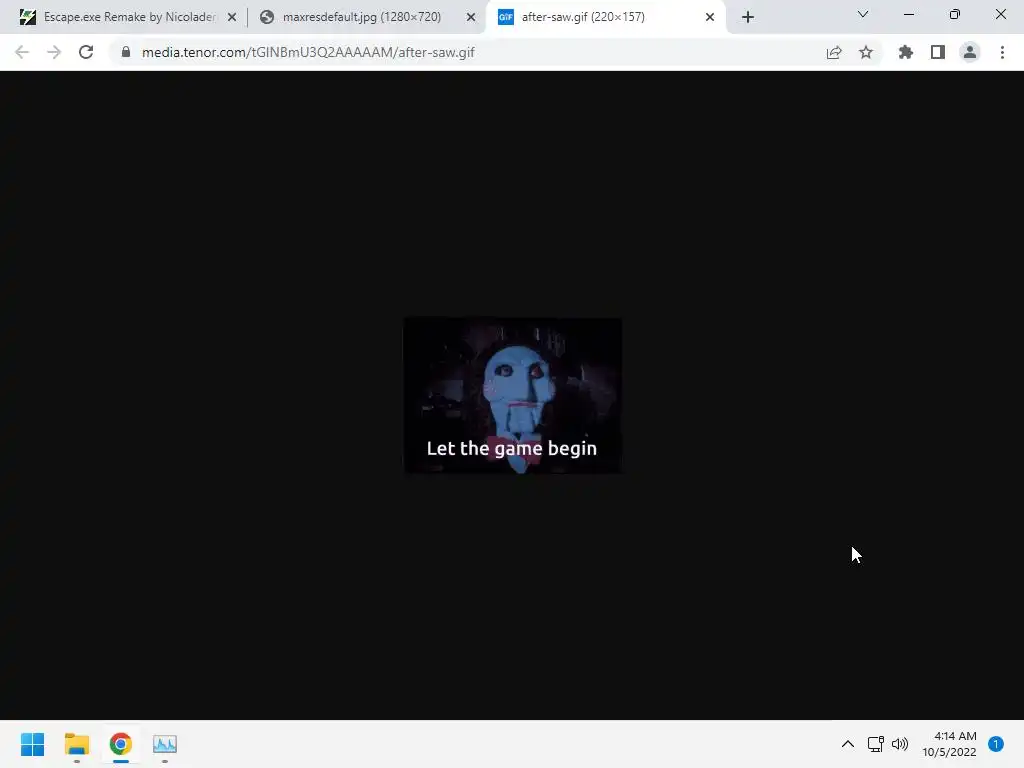Viewport: 1024px width, 768px height.
Task: Expand the search tabs chevron
Action: pyautogui.click(x=863, y=14)
